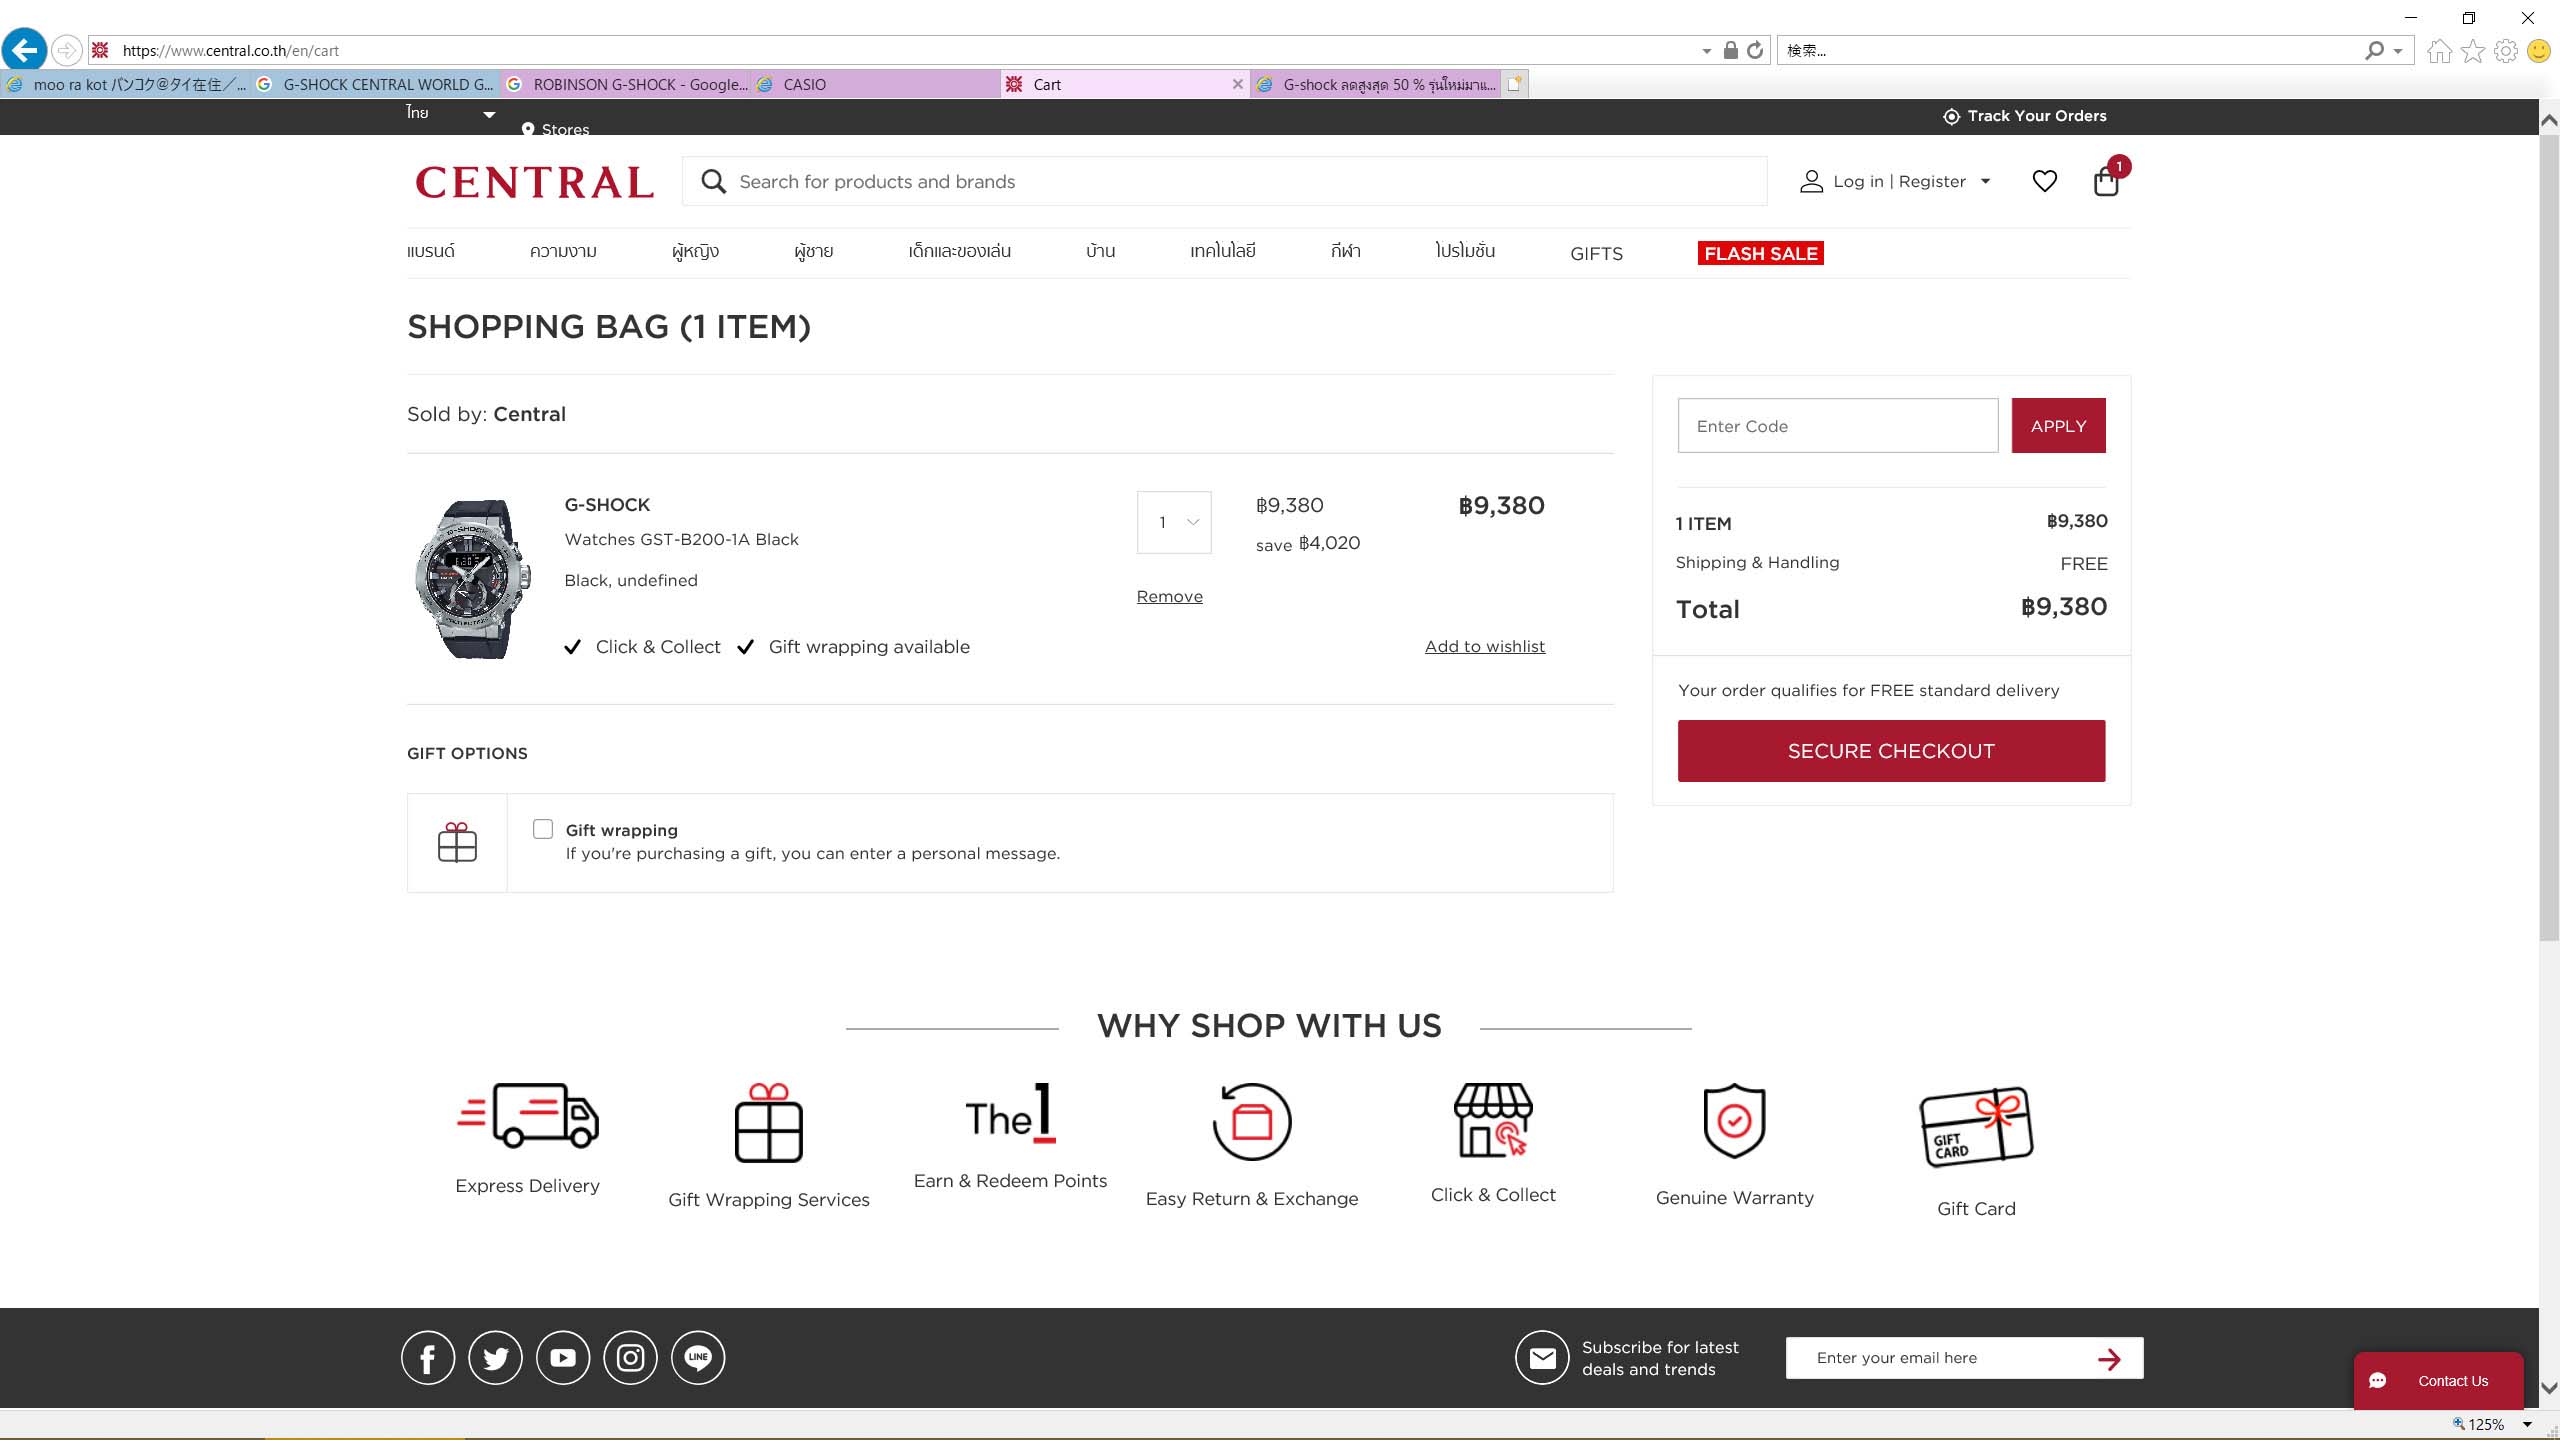Click the Remove link for G-SHOCK watch

pos(1169,596)
